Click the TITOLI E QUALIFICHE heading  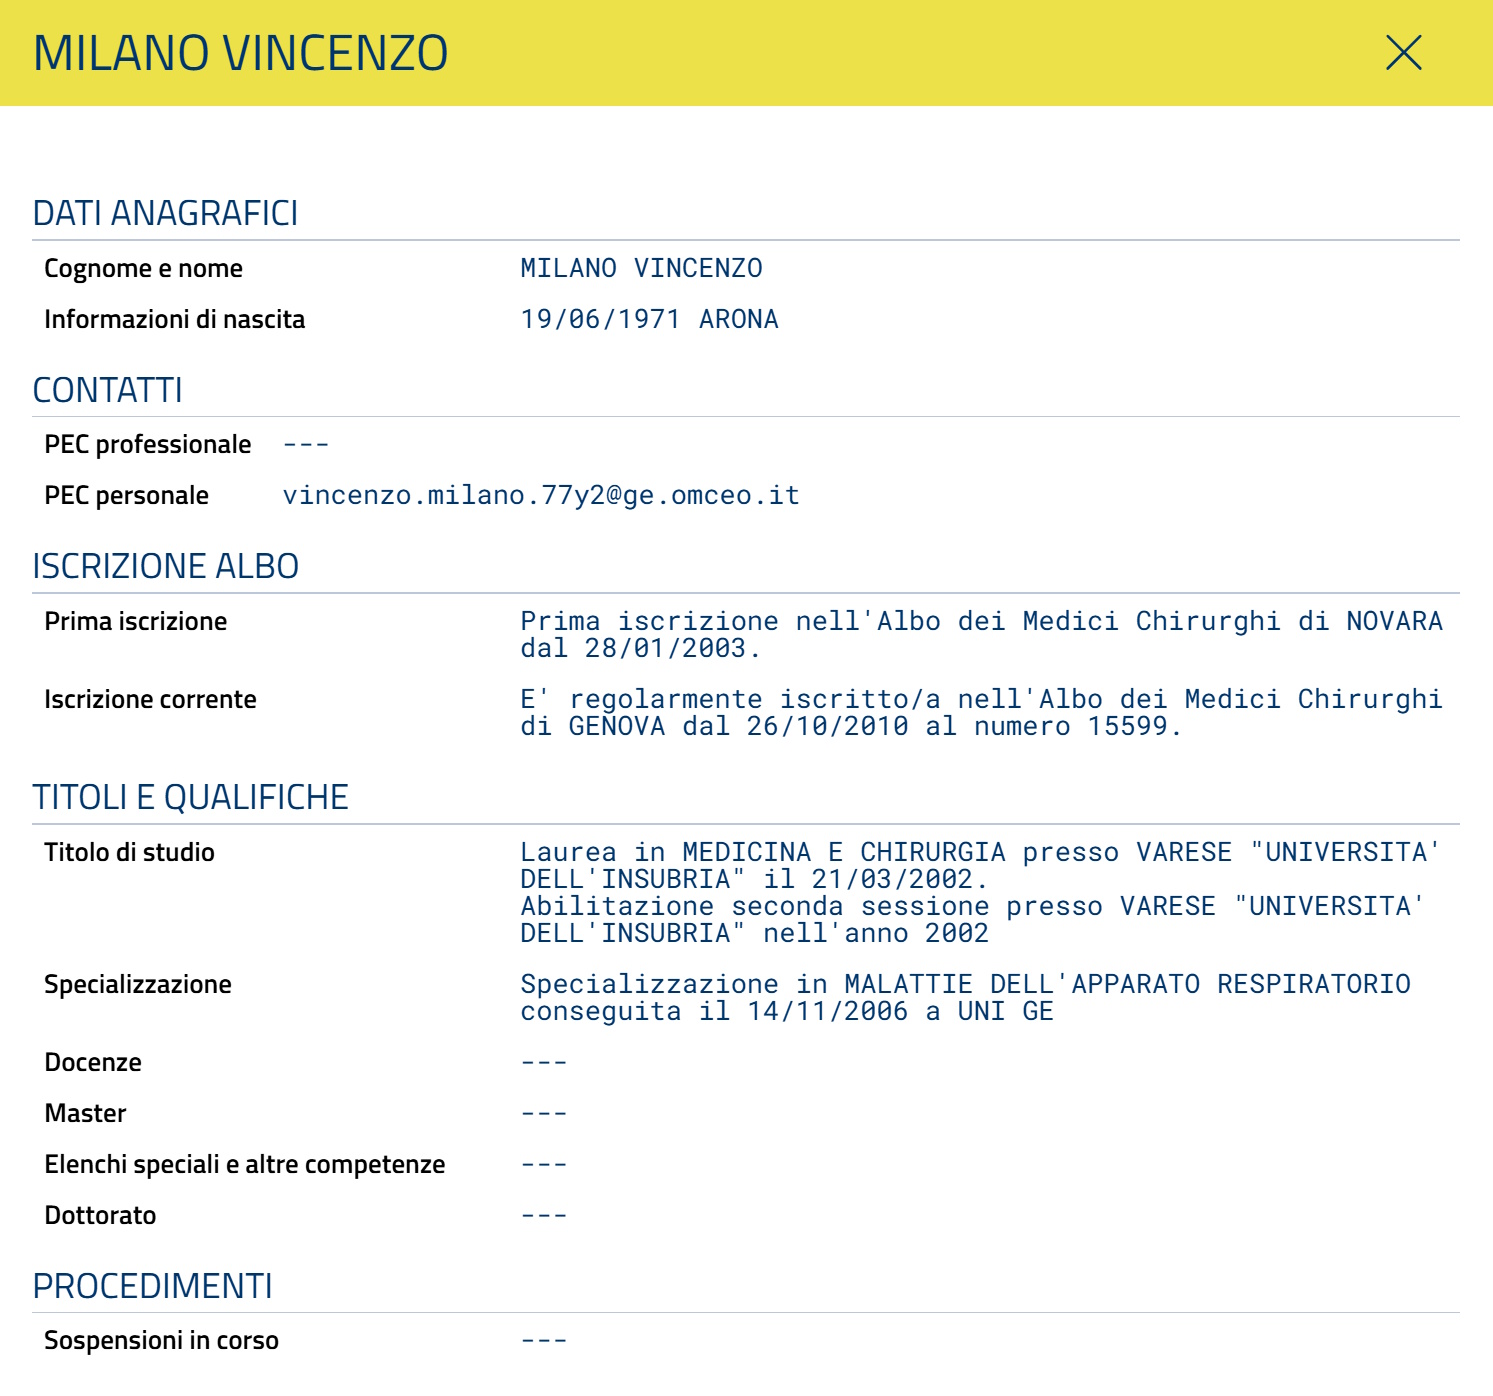pos(190,798)
